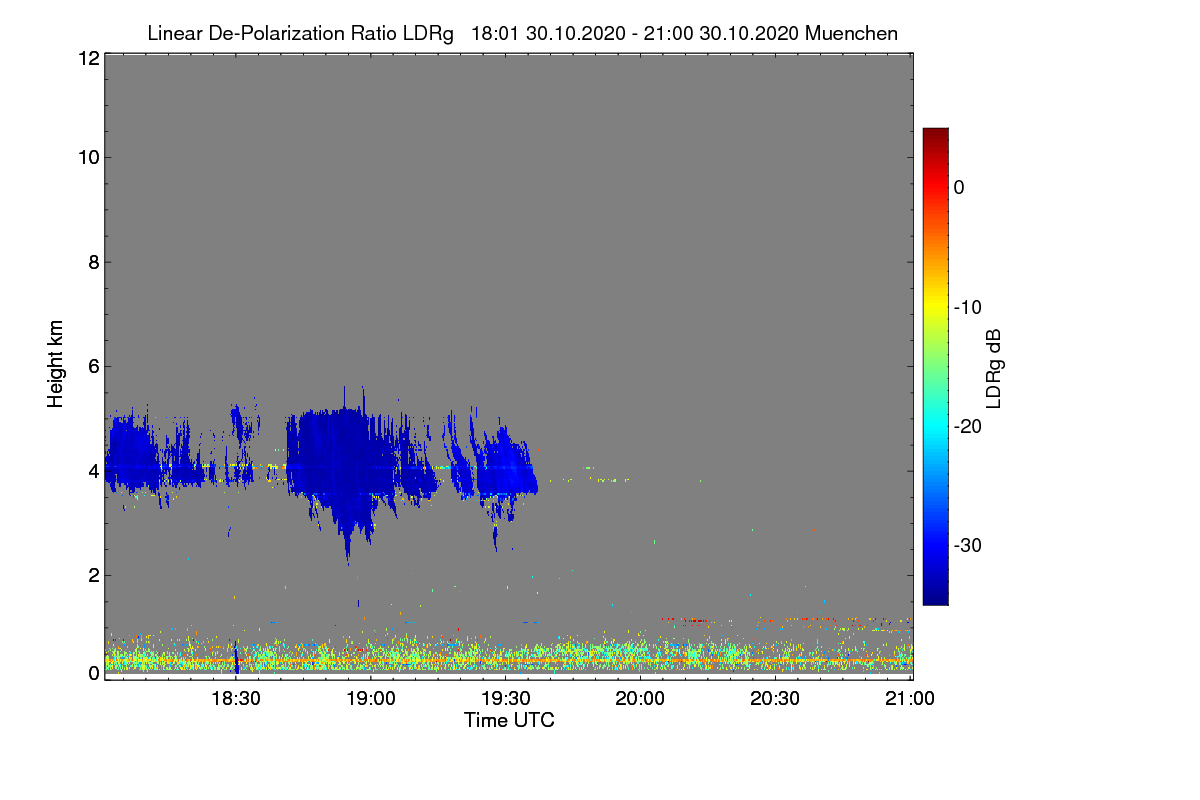Screen dimensions: 1200x800
Task: Click the end time '21:00 30.10.2020' in title
Action: click(x=719, y=33)
